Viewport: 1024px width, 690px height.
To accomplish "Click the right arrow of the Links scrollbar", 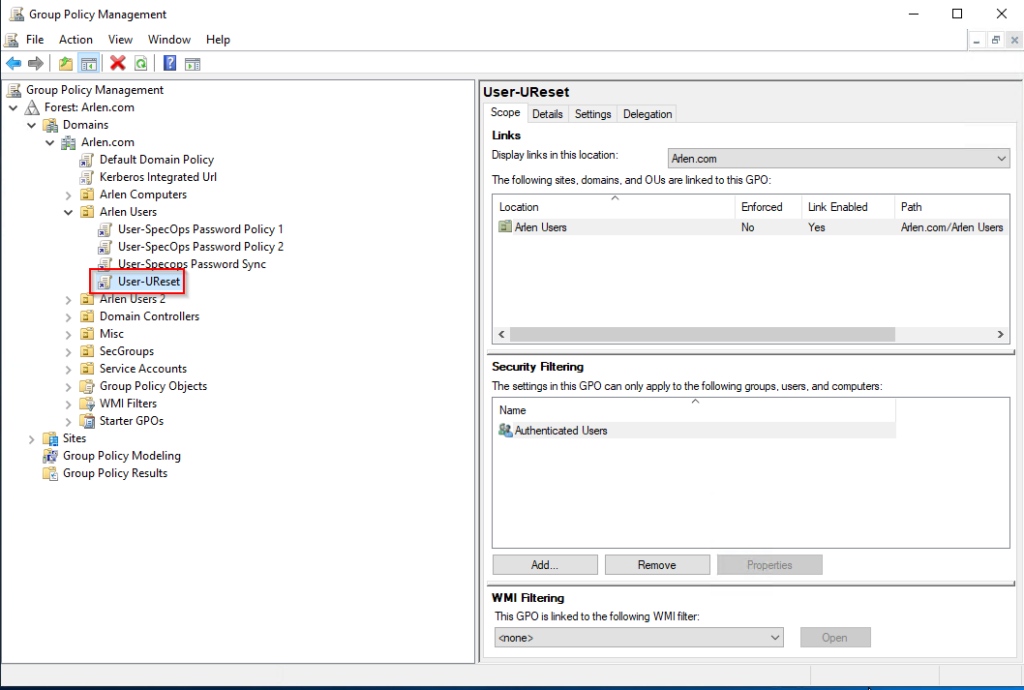I will (x=1000, y=334).
